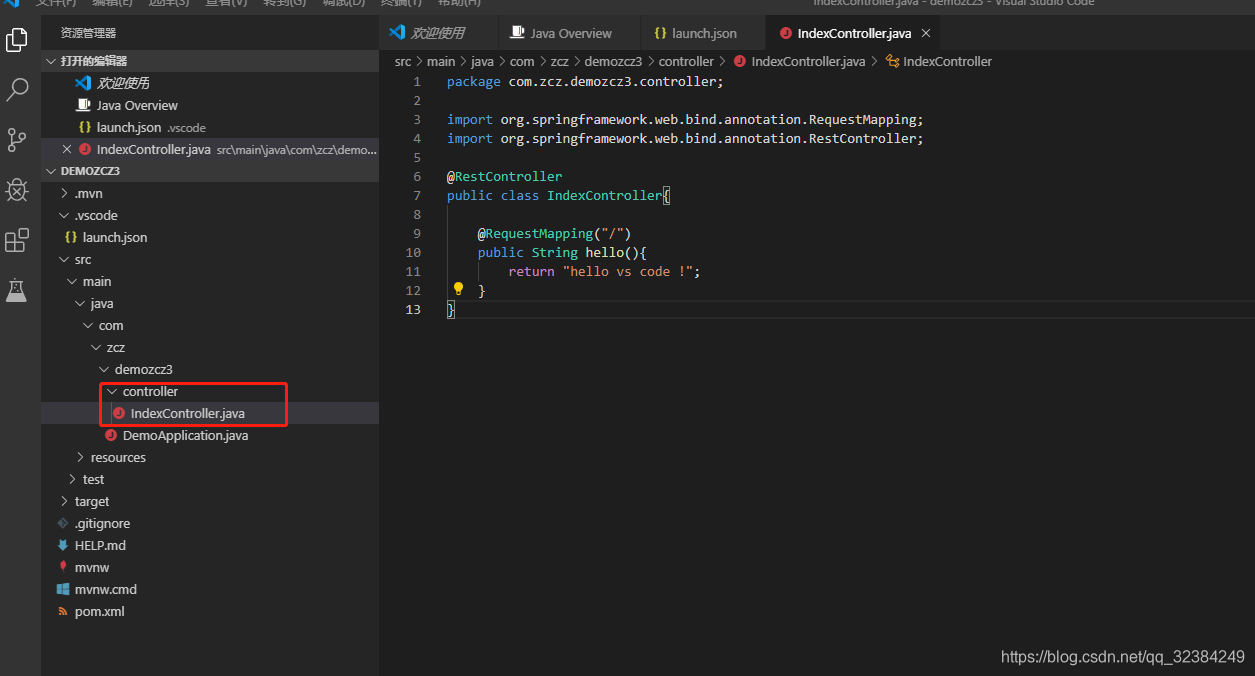Collapse the .vscode folder

tap(210, 215)
